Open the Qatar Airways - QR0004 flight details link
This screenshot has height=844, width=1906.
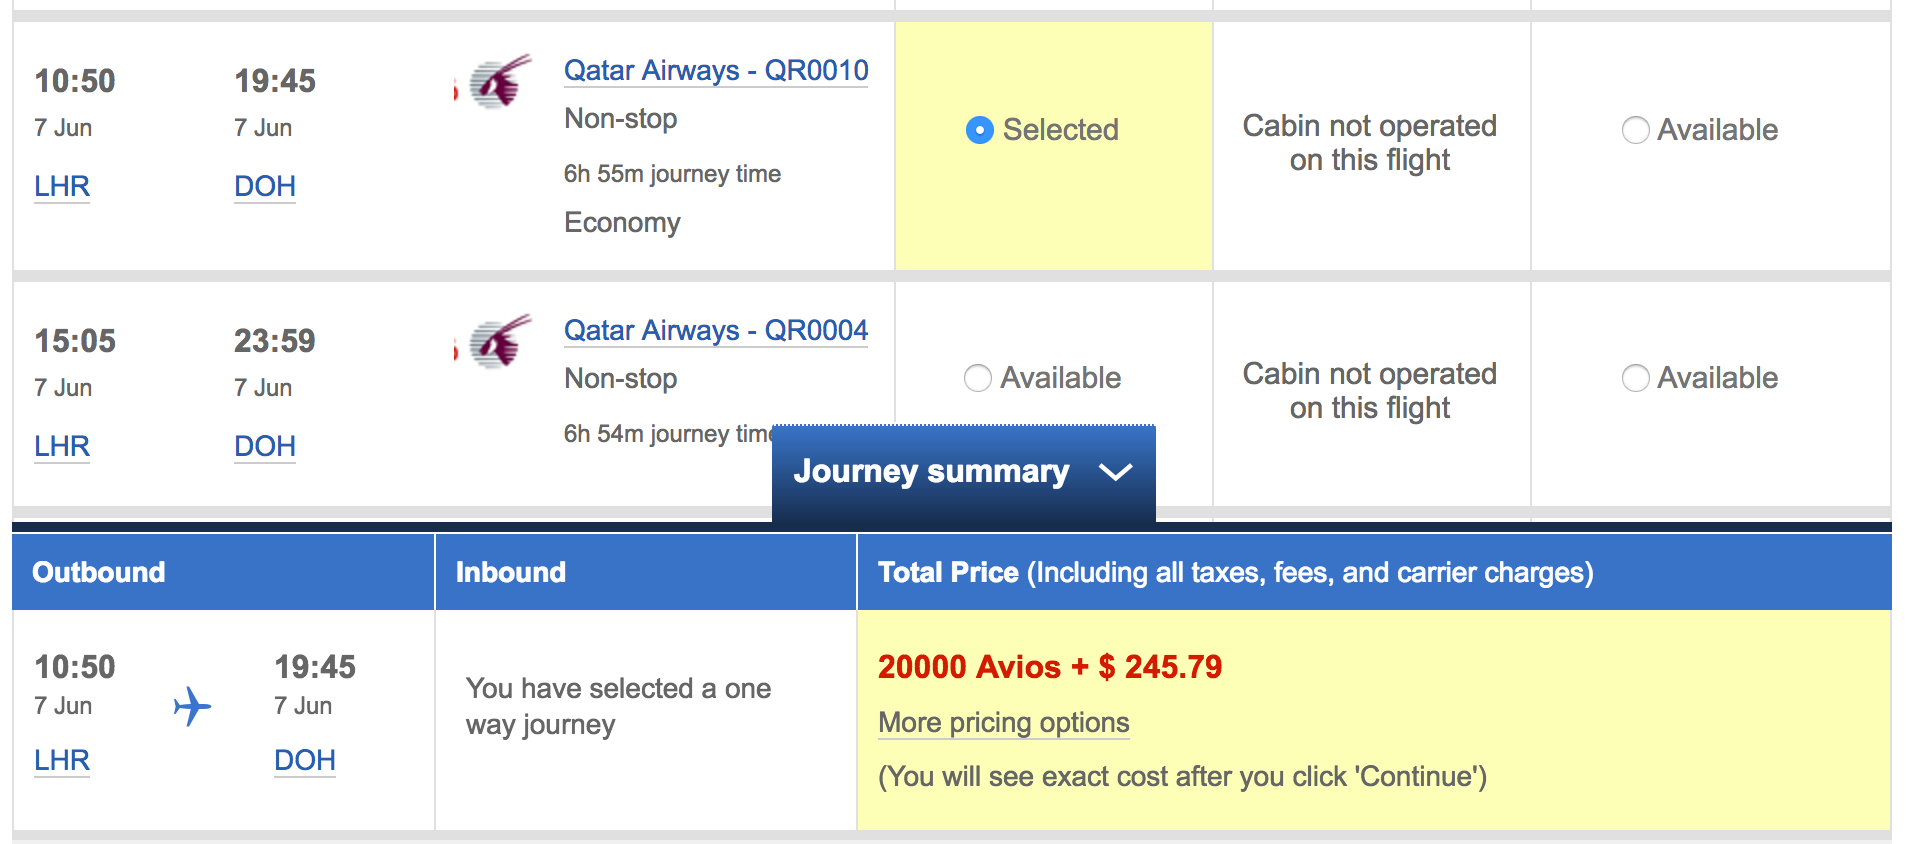(716, 331)
